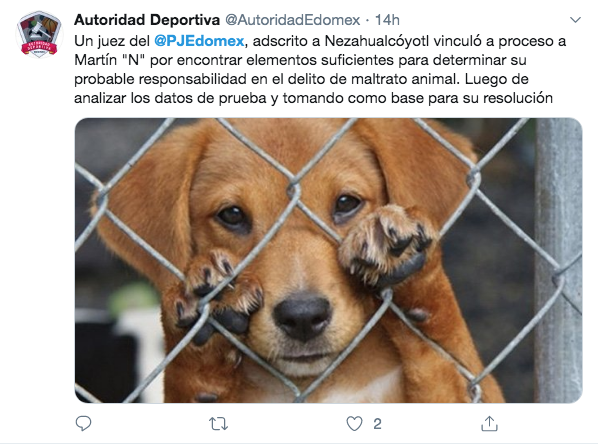Viewport: 598px width, 445px height.
Task: Open the Autoridad Deportiva display name
Action: tap(147, 20)
